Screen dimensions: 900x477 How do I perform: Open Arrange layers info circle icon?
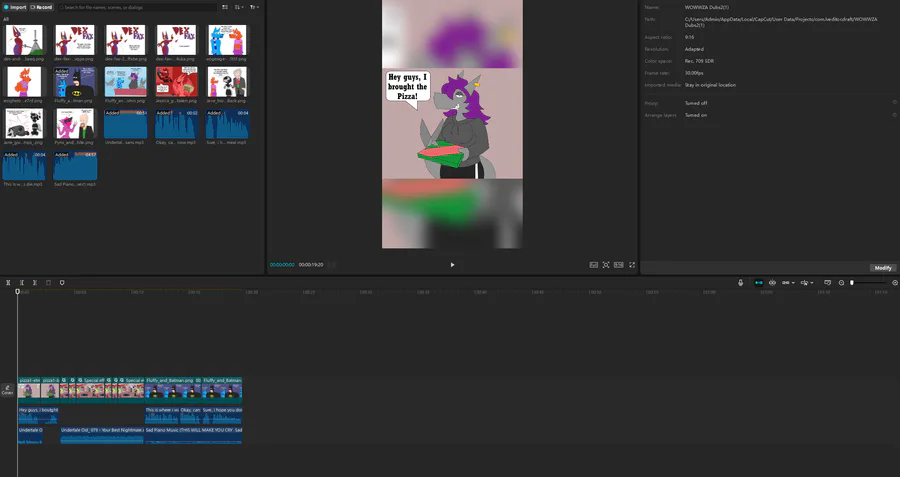click(x=894, y=115)
